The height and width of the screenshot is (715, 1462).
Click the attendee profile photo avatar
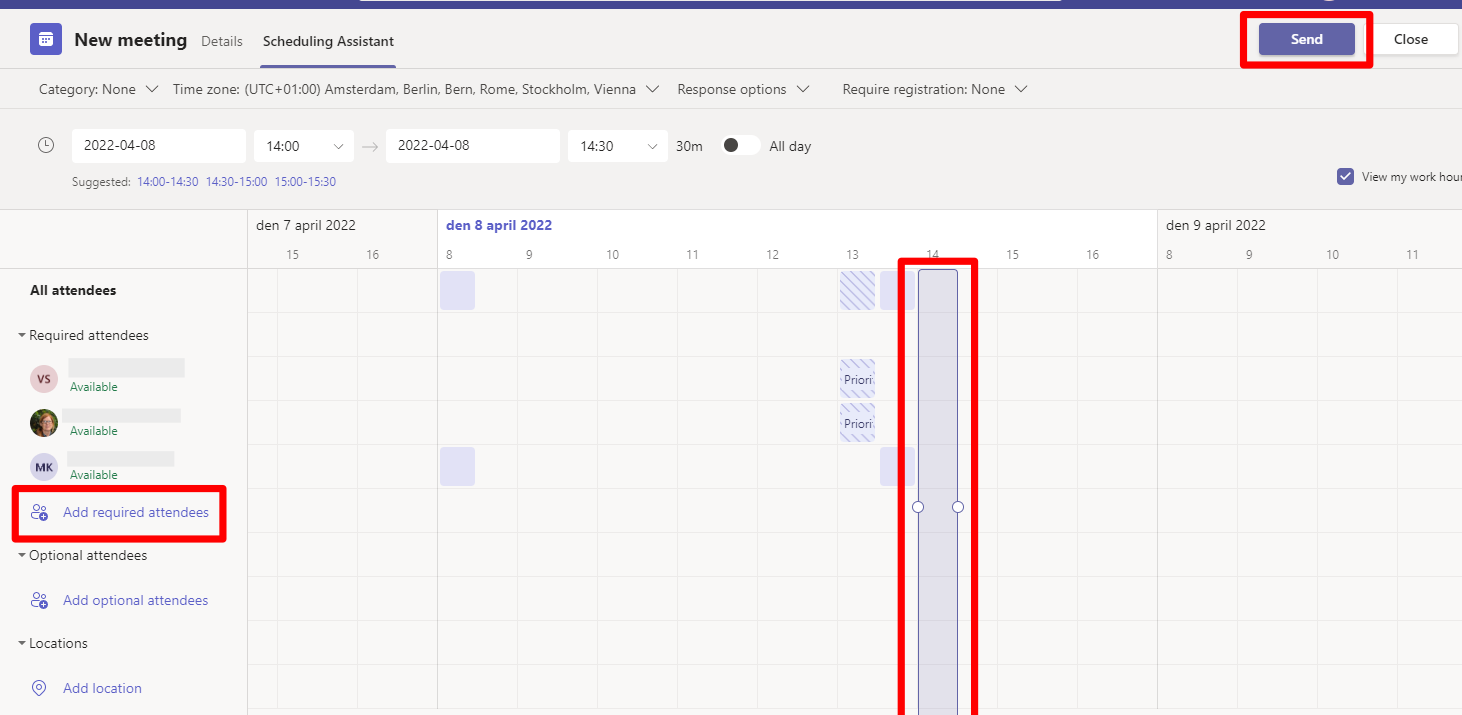44,423
